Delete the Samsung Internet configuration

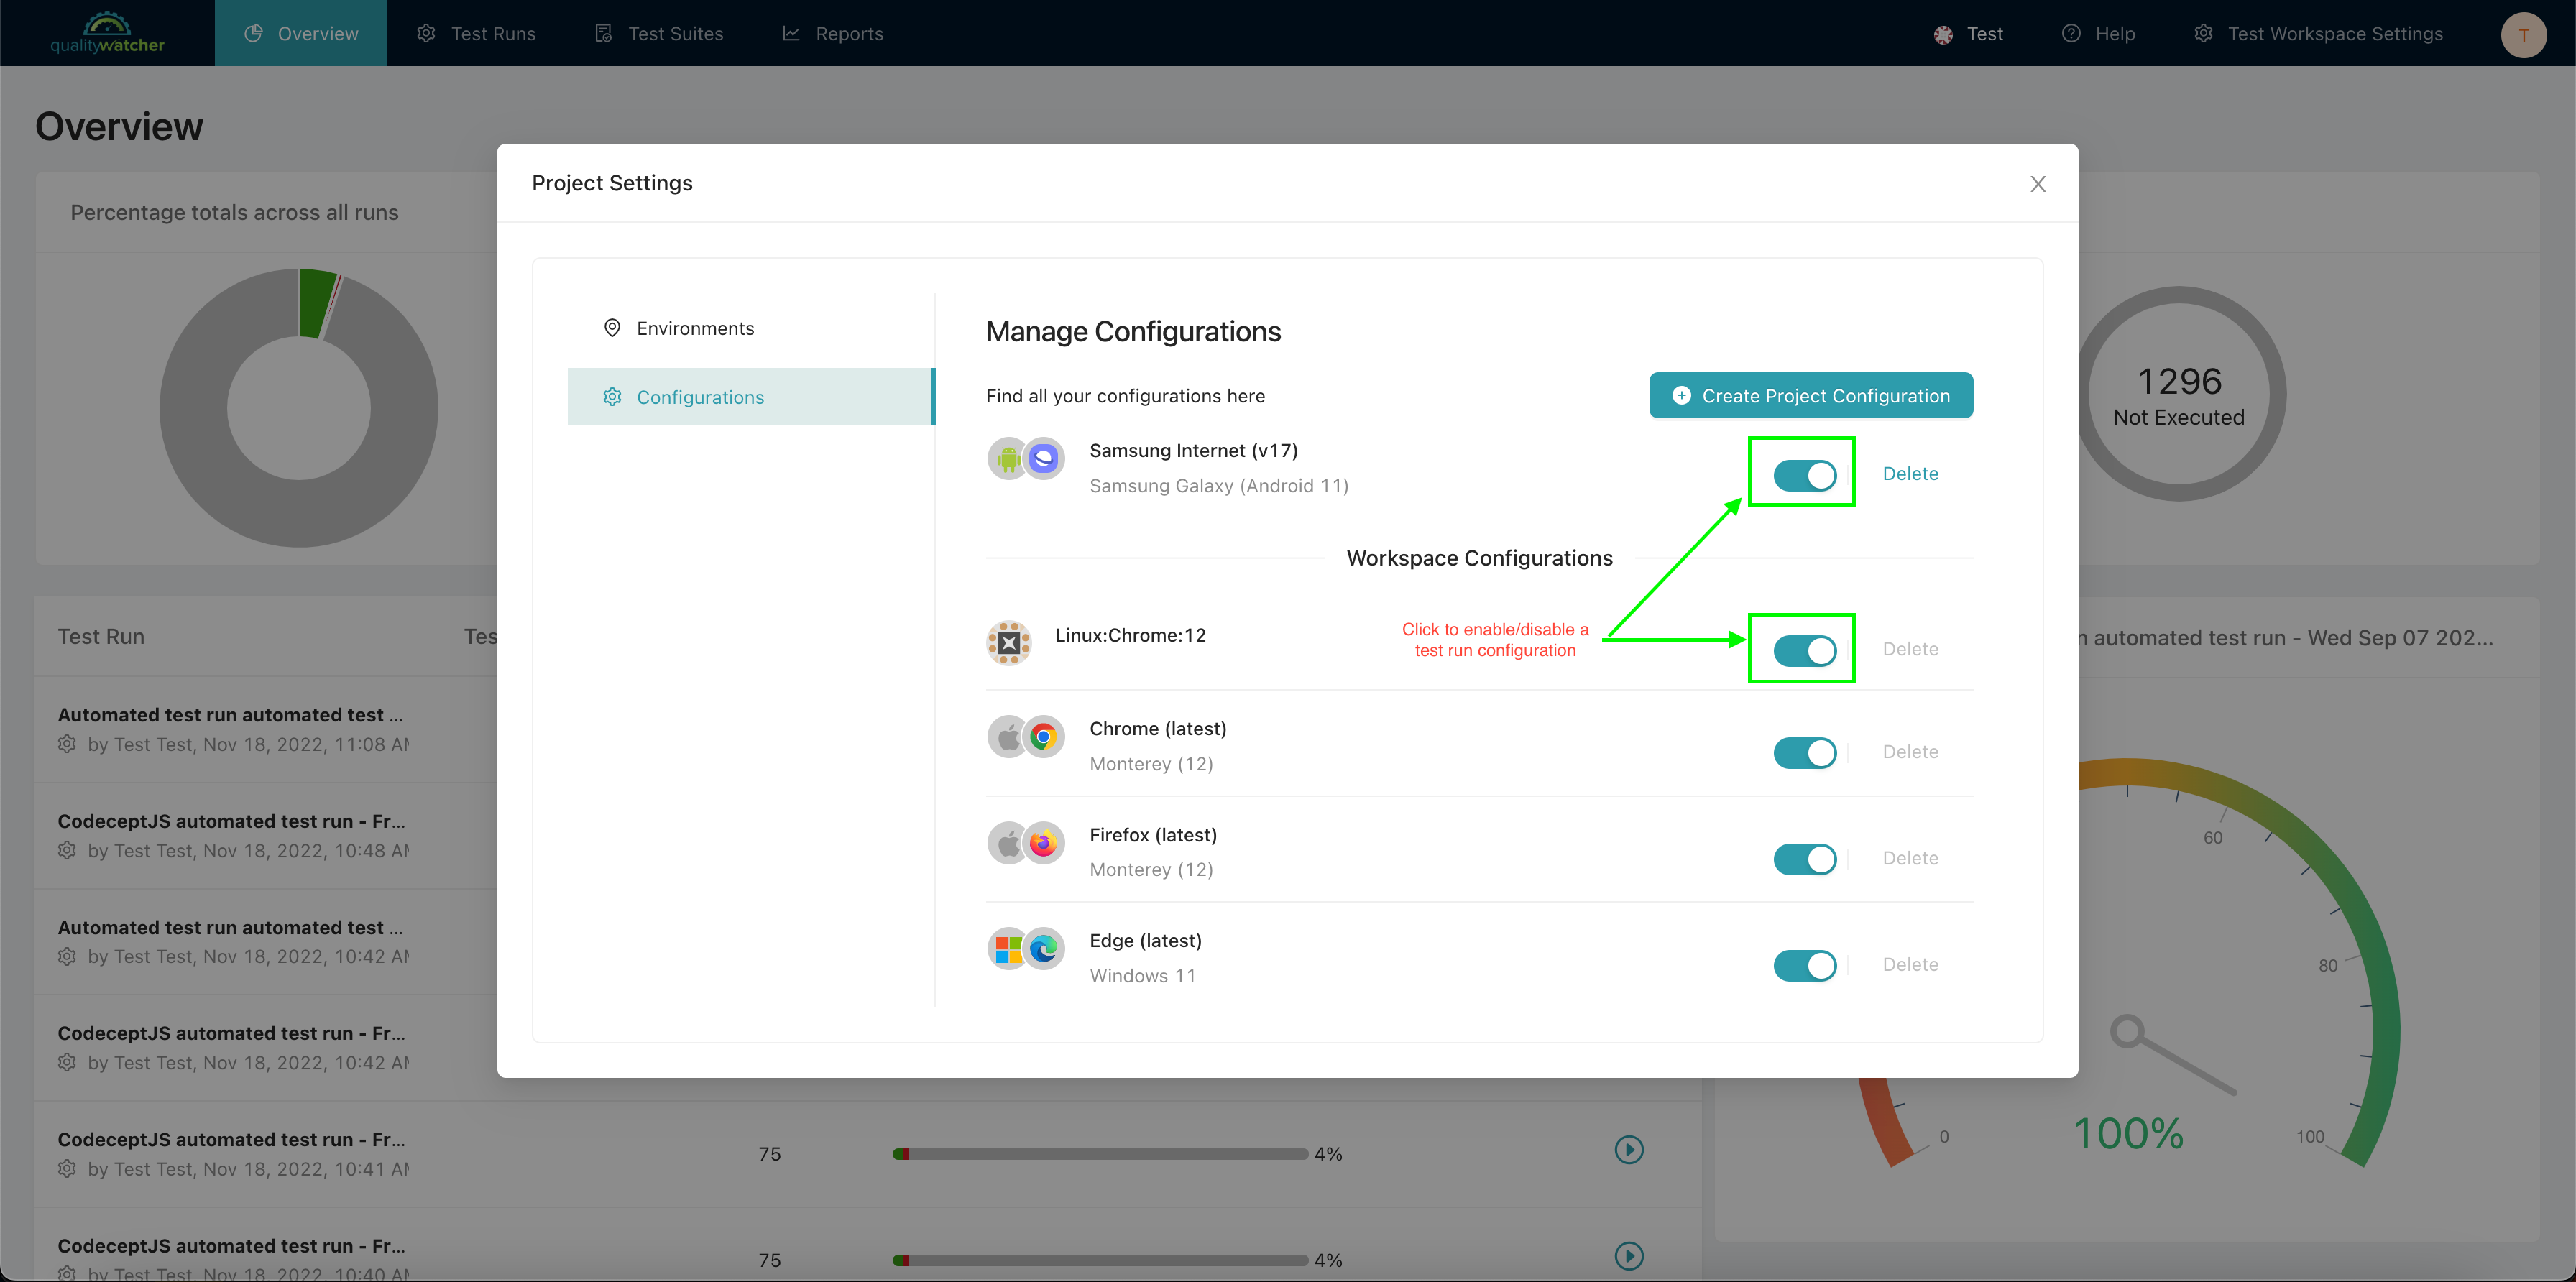click(1909, 474)
